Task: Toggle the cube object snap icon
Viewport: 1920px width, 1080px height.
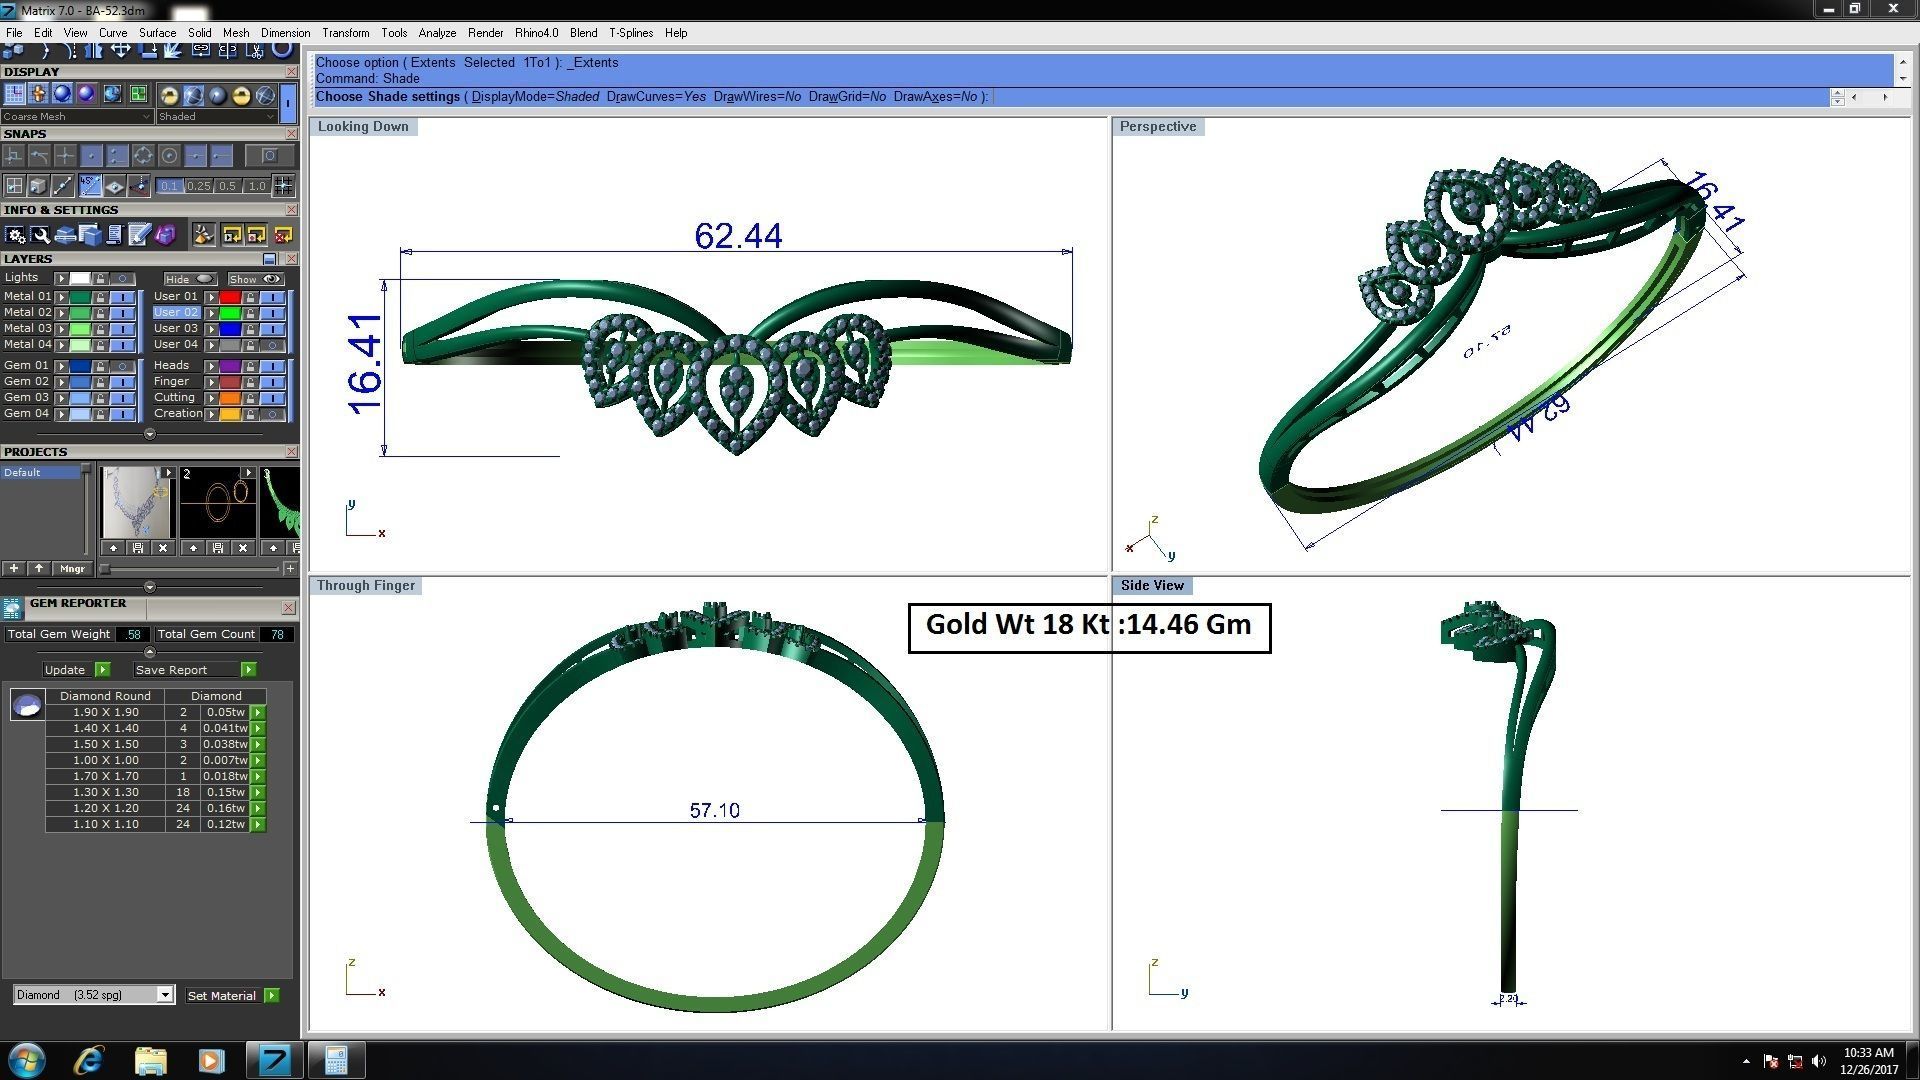Action: click(37, 185)
